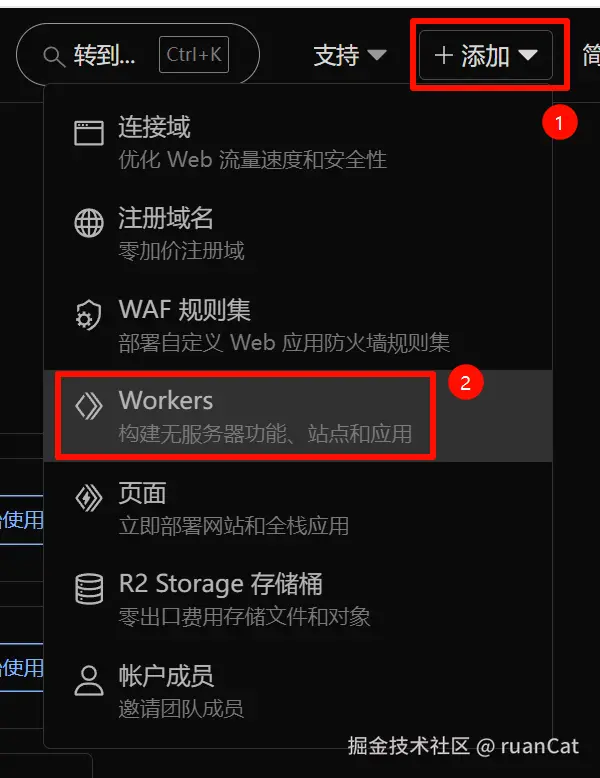The height and width of the screenshot is (778, 600).
Task: Select the 连接域 menu entry
Action: click(298, 142)
